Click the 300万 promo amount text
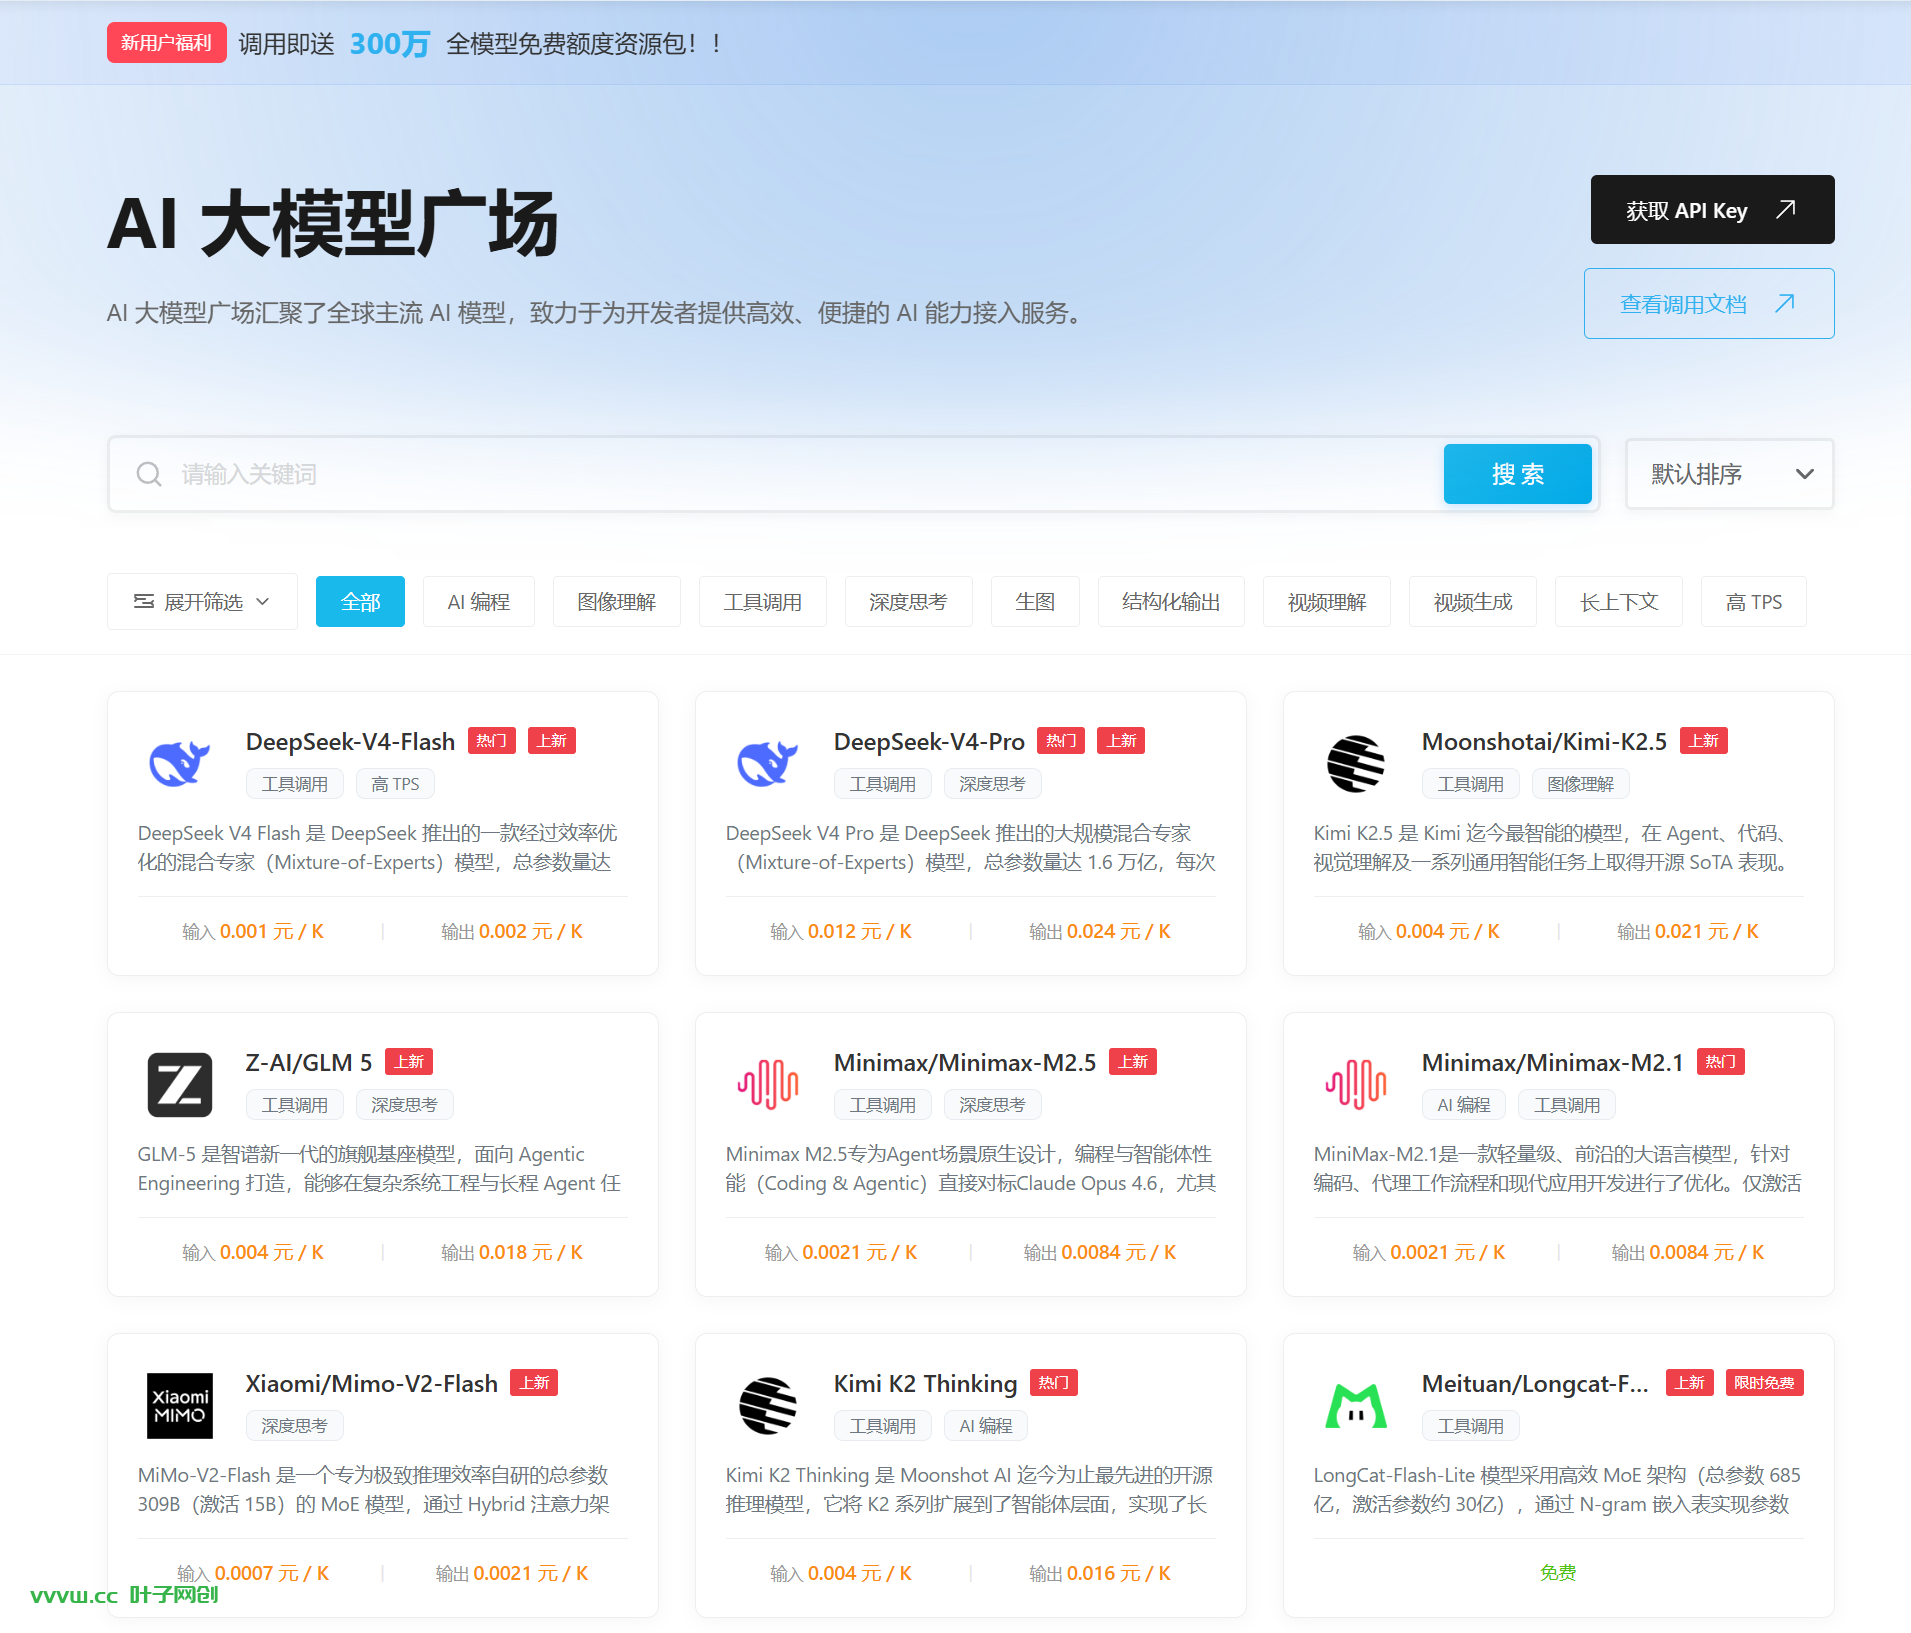This screenshot has width=1911, height=1633. pos(390,43)
